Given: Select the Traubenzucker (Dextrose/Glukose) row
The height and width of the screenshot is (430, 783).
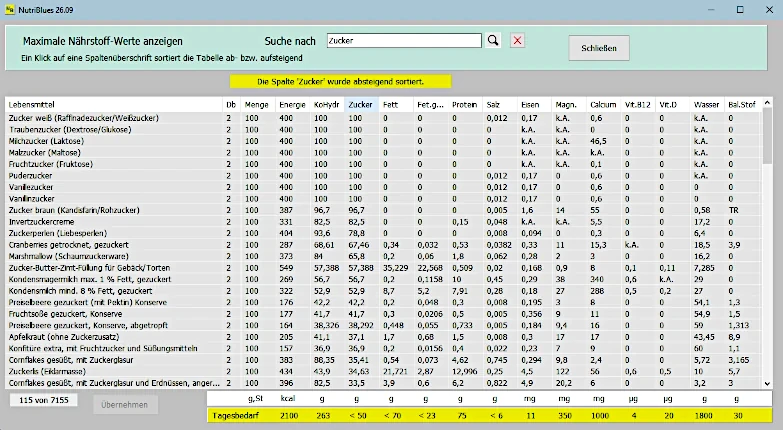Looking at the screenshot, I should [112, 129].
